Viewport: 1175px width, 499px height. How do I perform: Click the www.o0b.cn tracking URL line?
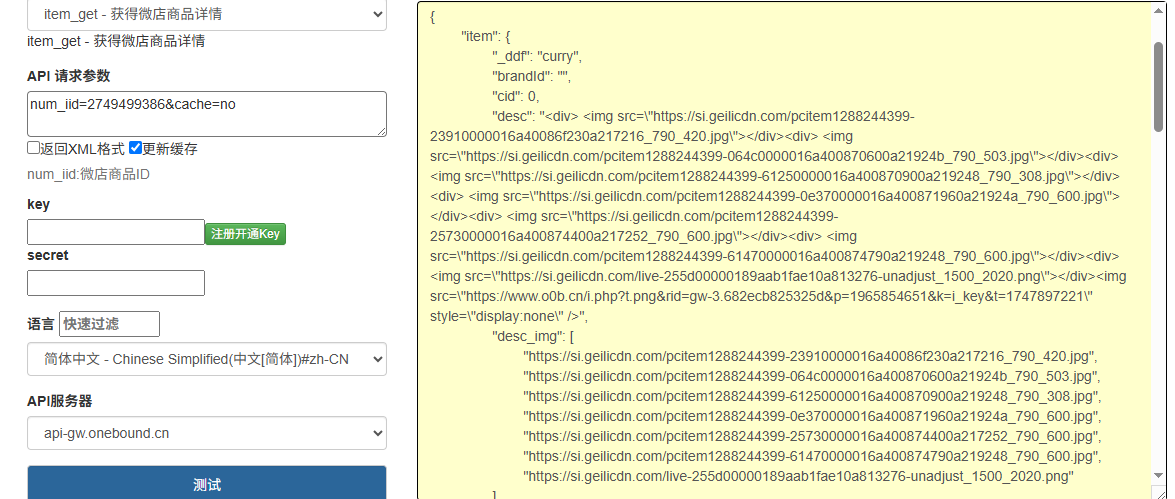coord(761,296)
